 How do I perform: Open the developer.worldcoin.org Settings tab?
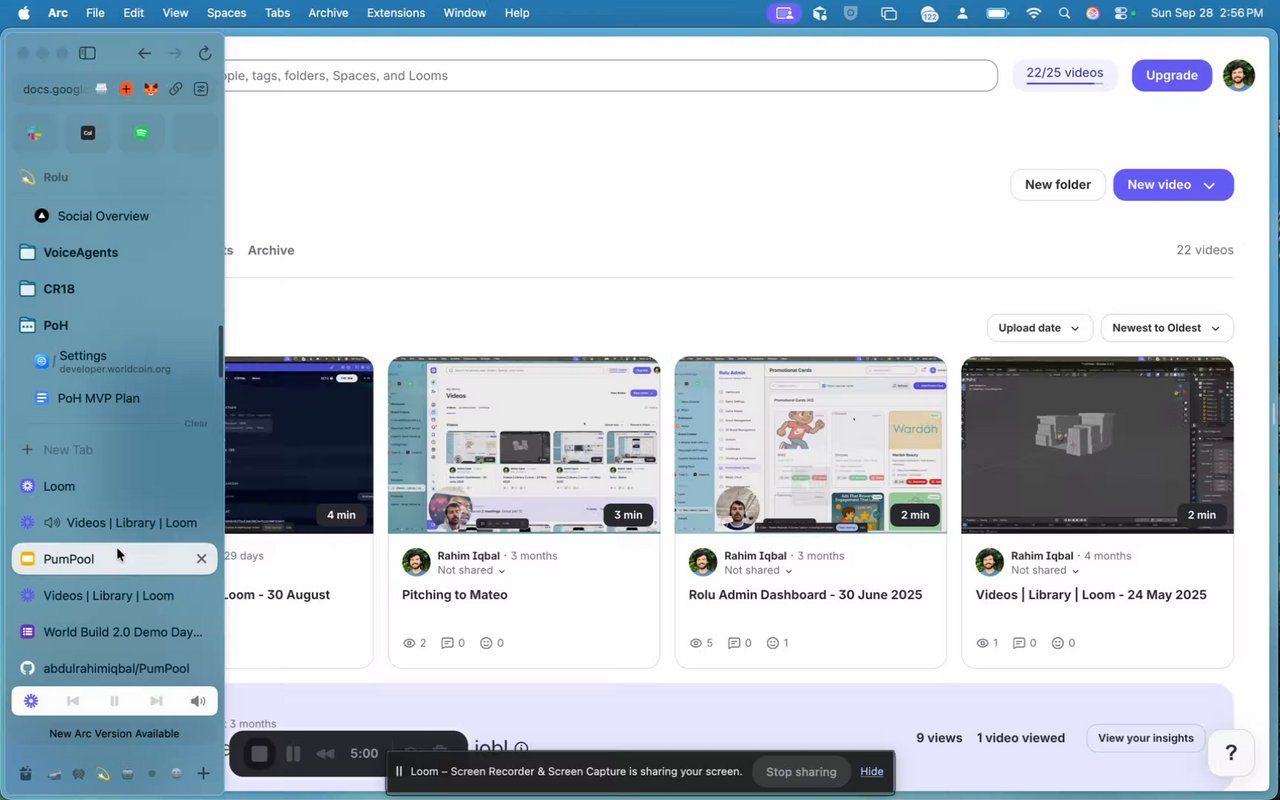click(x=114, y=361)
